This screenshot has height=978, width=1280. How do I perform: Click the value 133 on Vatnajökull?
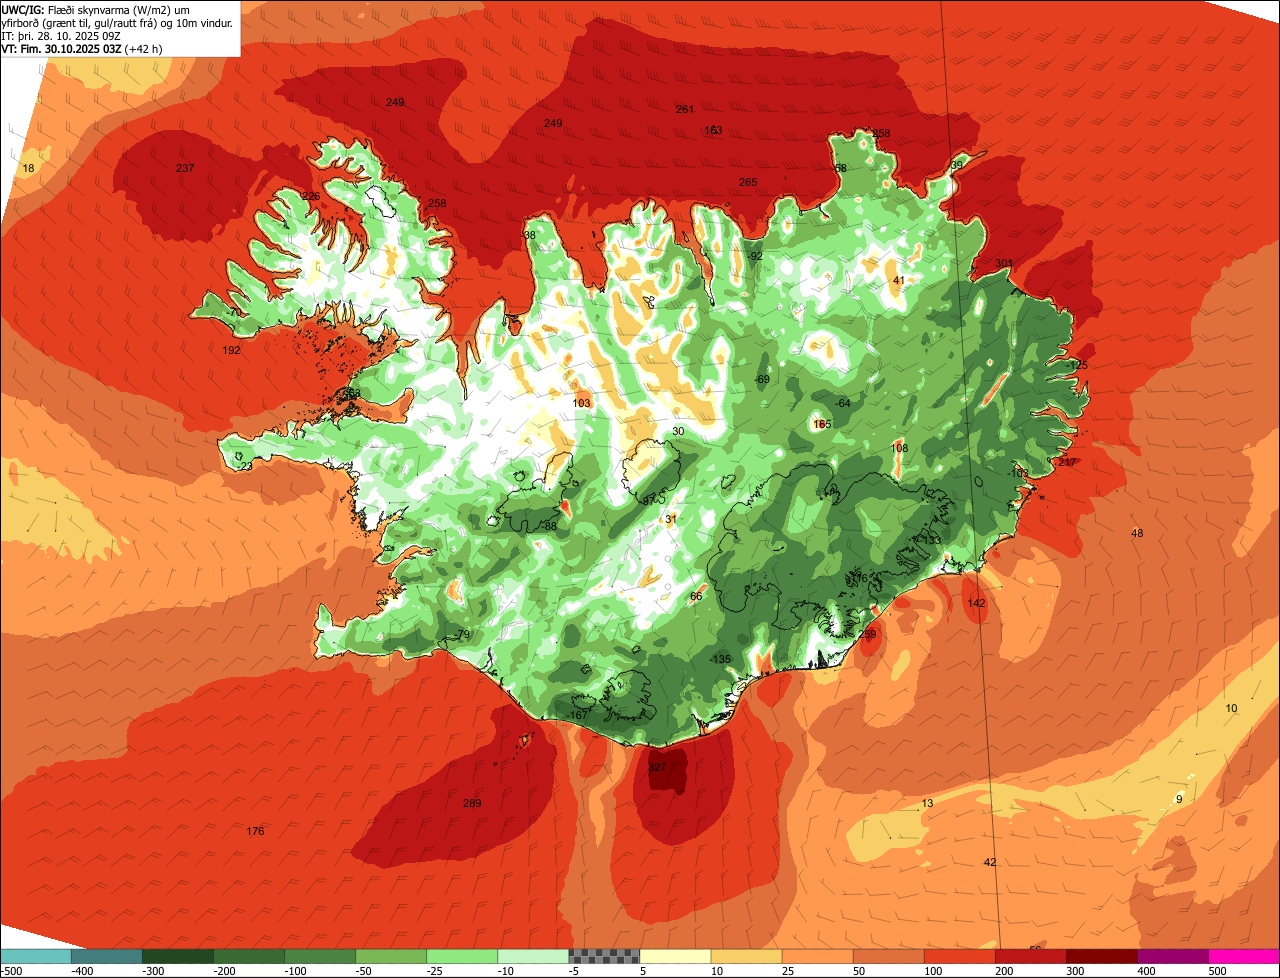(x=932, y=540)
